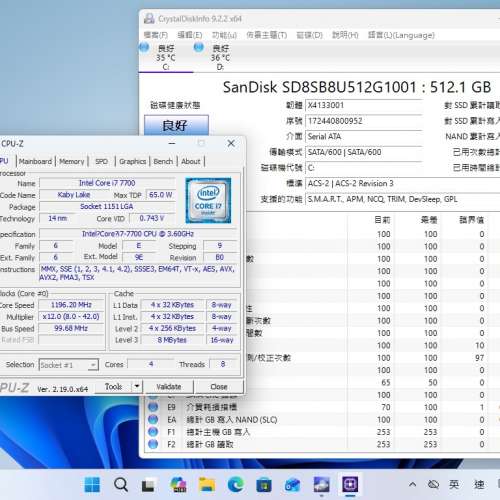Click the Validate button in CPU-Z
This screenshot has width=500, height=500.
coord(169,387)
